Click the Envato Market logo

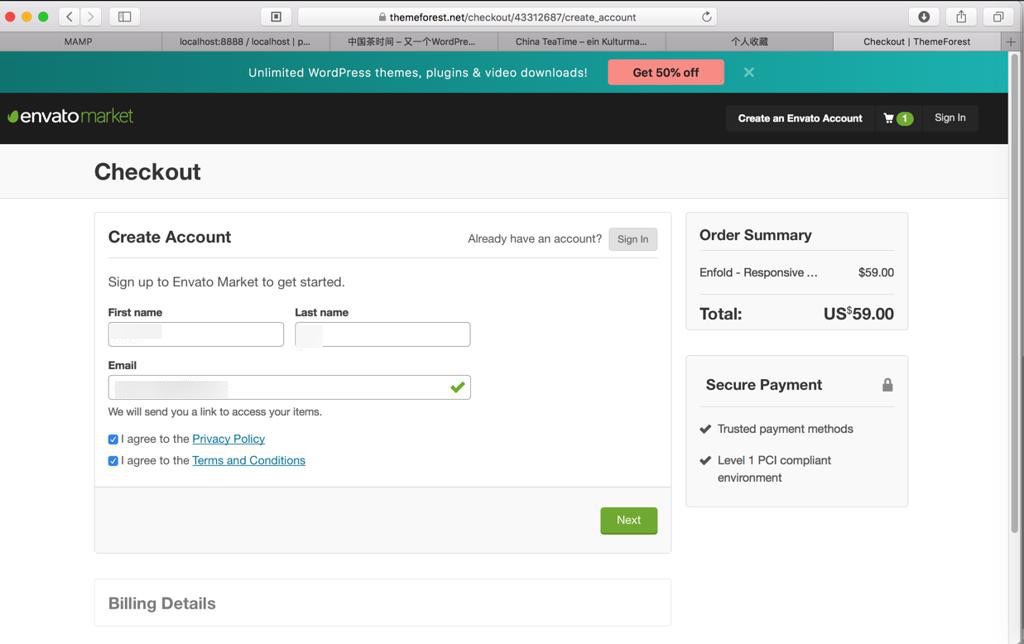(70, 116)
